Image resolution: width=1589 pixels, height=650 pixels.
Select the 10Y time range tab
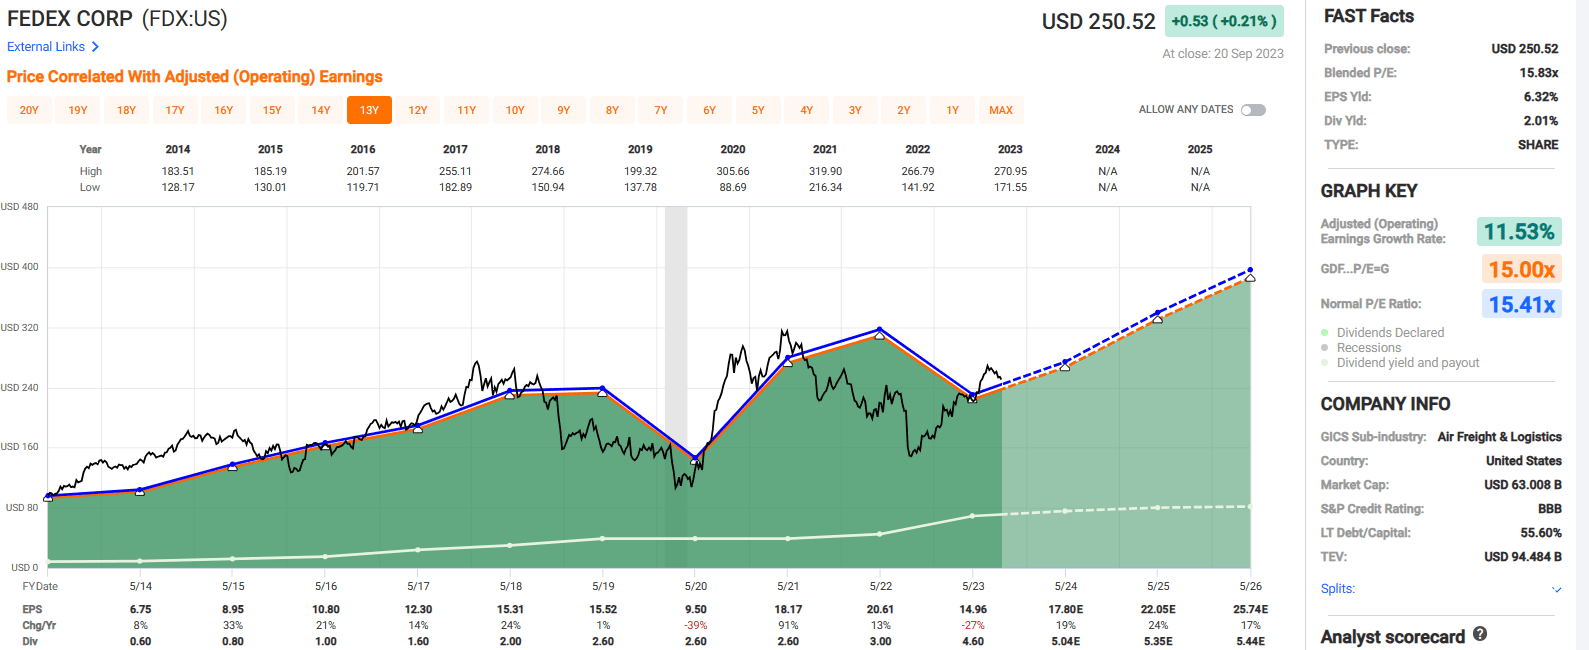pyautogui.click(x=515, y=110)
